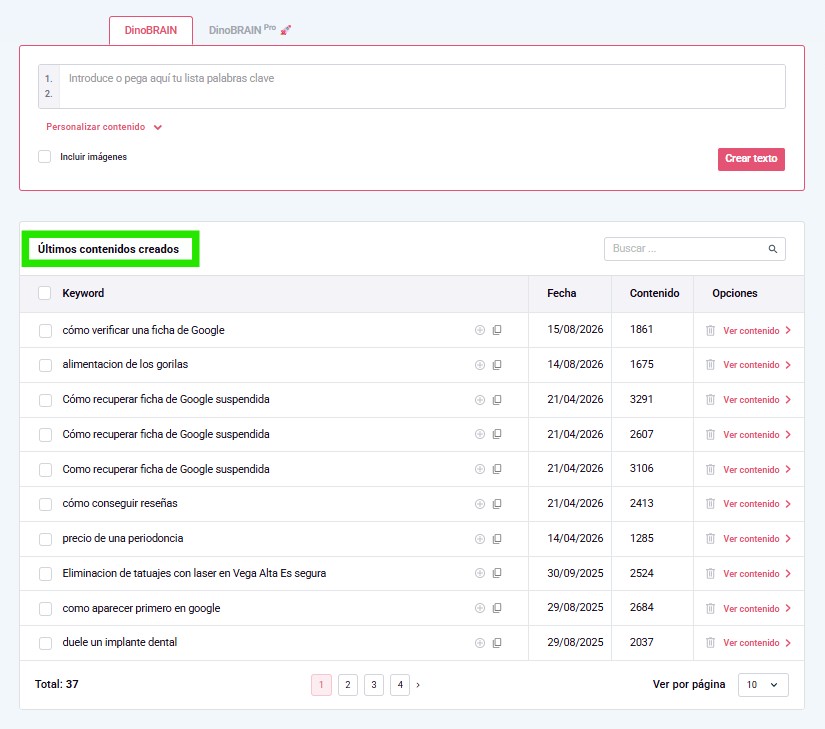Tick the select-all checkbox beside Keyword header
The width and height of the screenshot is (825, 729).
[x=45, y=293]
